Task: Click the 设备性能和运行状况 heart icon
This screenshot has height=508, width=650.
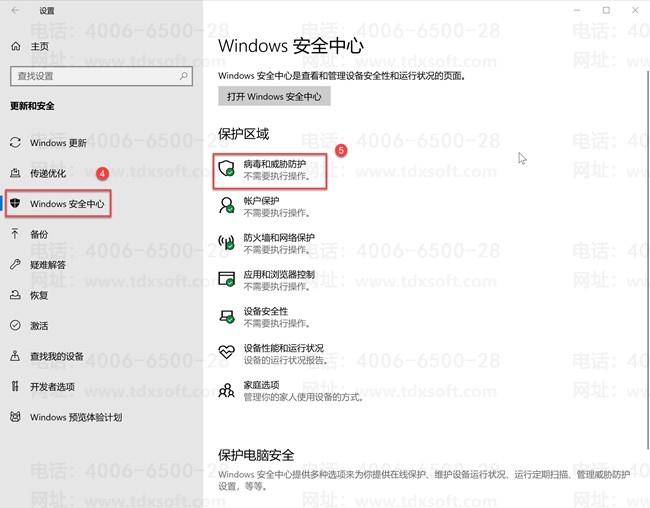Action: tap(227, 352)
